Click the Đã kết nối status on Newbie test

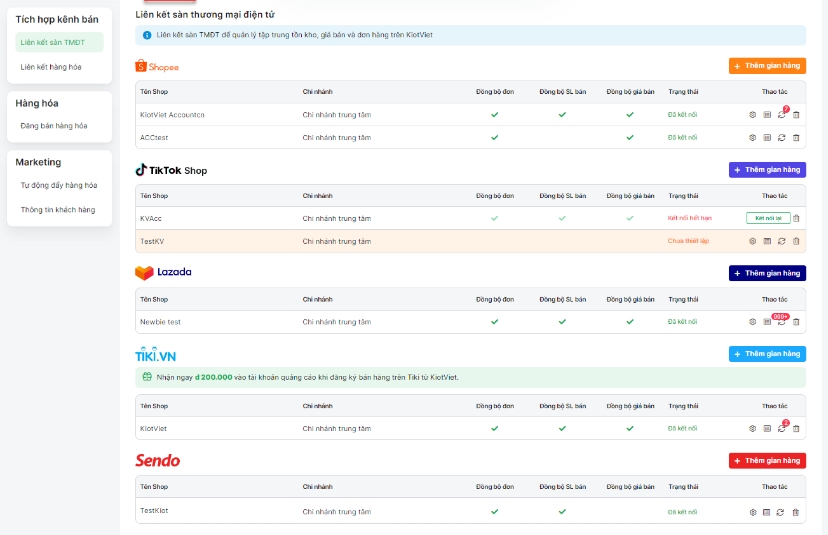(682, 322)
